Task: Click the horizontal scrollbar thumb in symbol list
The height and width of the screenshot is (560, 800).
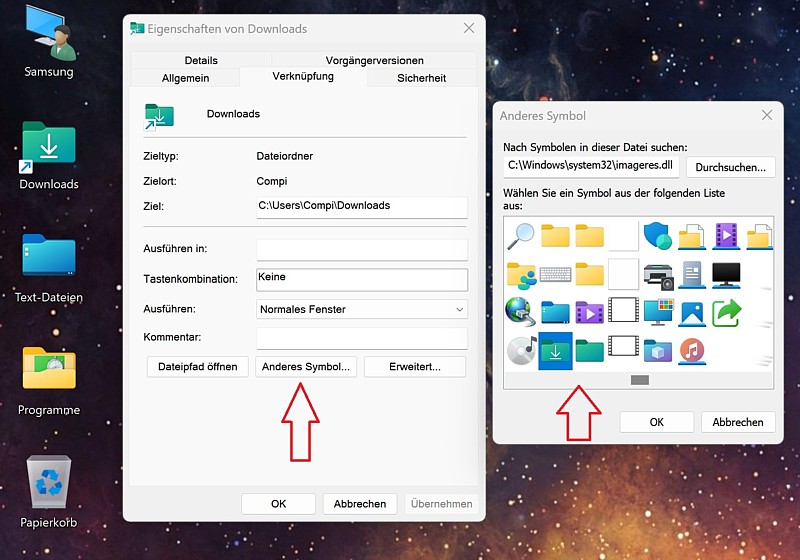Action: click(640, 380)
